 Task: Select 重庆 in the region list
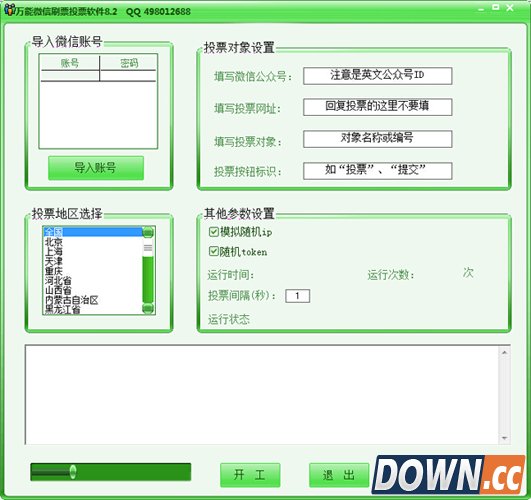click(x=93, y=271)
